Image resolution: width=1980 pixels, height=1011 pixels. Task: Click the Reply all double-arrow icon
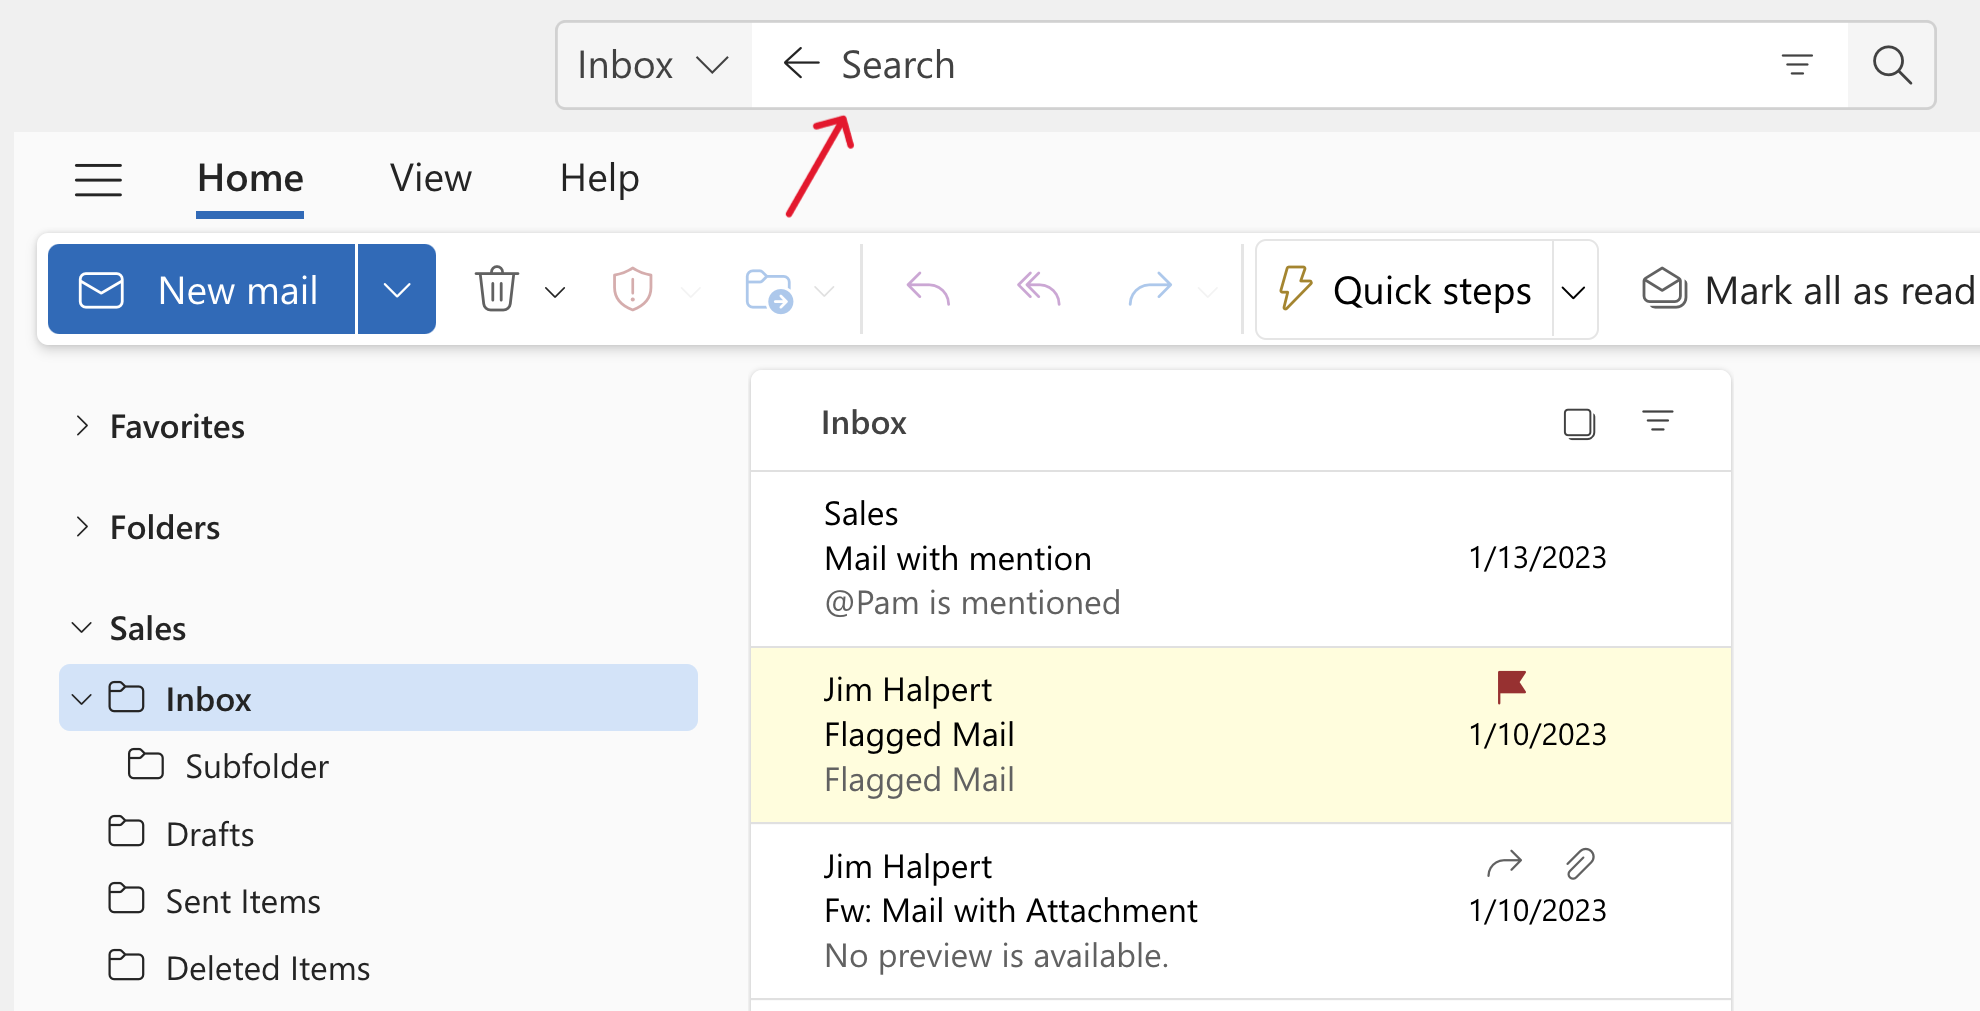(x=1038, y=290)
